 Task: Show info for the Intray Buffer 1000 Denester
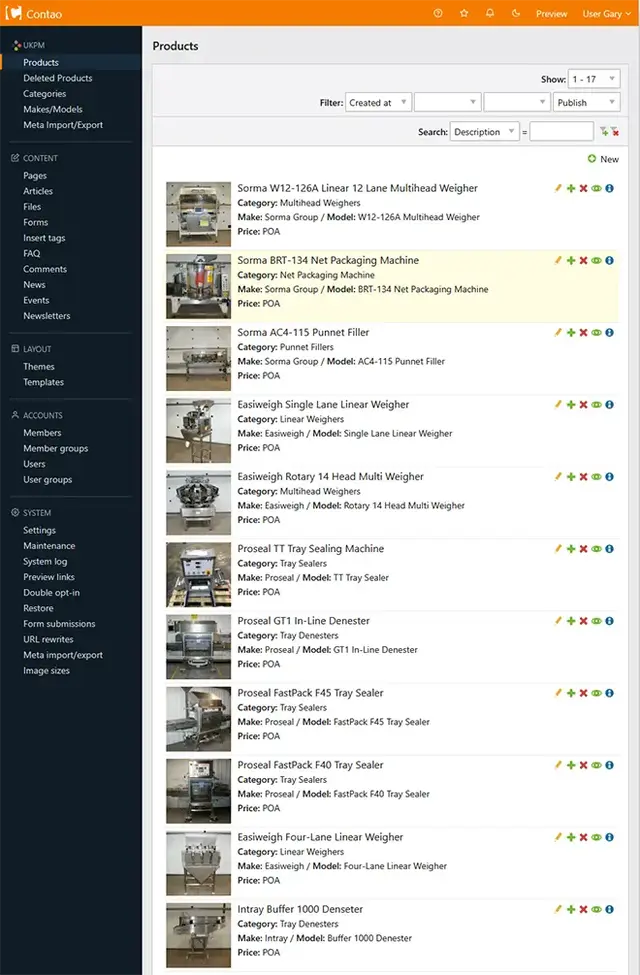pyautogui.click(x=610, y=909)
